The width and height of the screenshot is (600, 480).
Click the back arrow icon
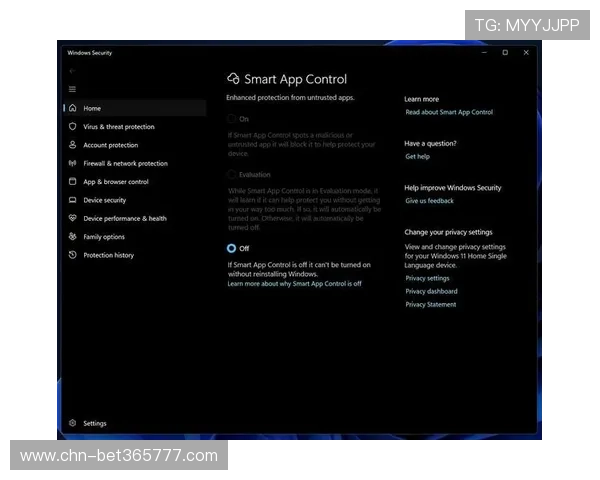click(72, 71)
